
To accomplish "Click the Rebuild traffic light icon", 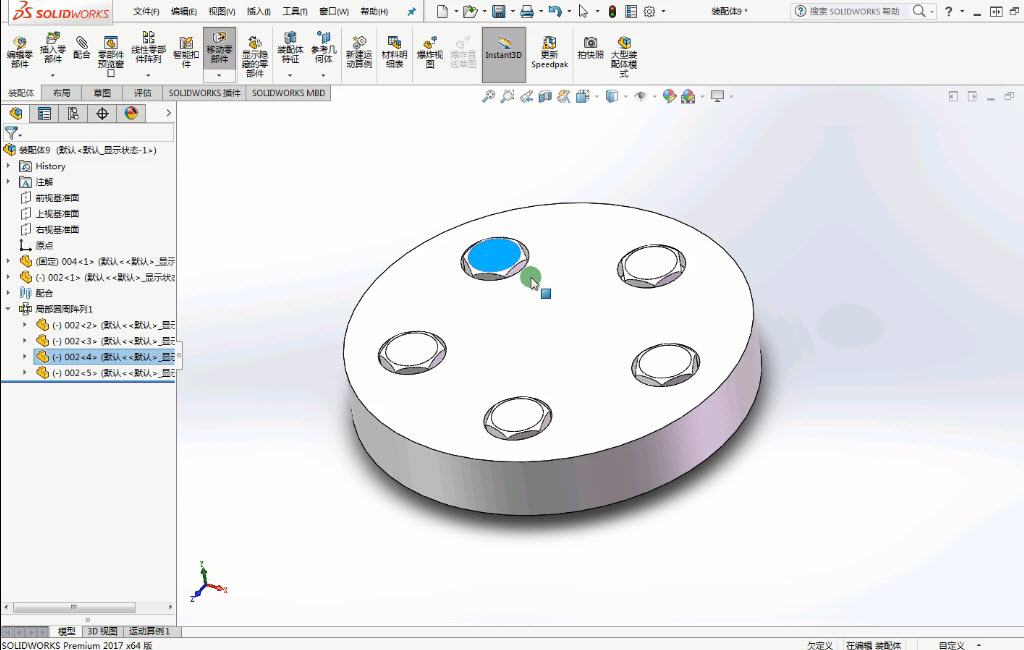I will point(612,11).
